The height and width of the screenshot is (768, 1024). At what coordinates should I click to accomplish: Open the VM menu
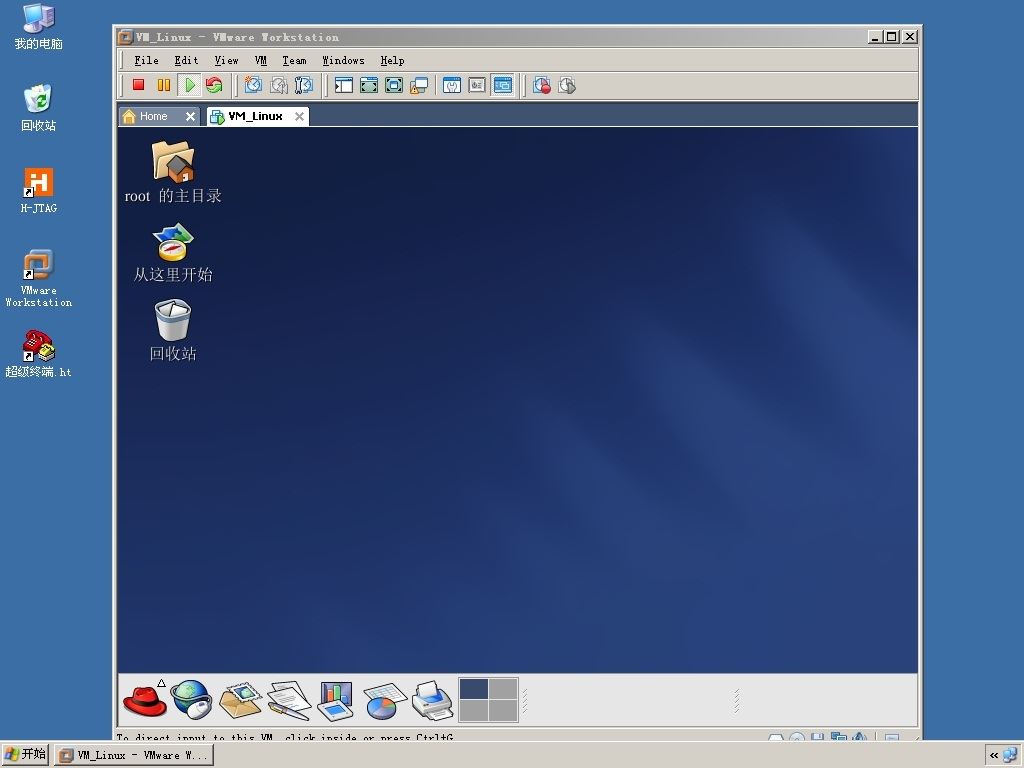click(261, 60)
